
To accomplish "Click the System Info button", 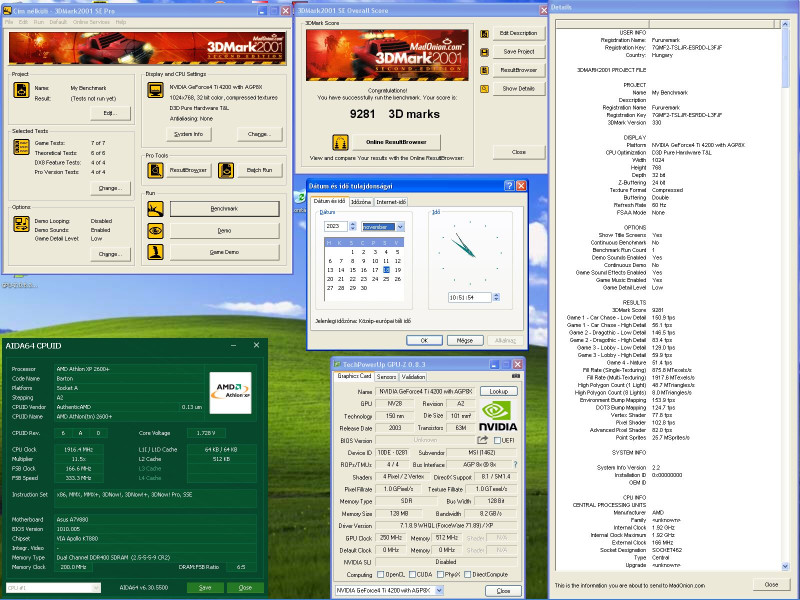I will click(x=188, y=134).
